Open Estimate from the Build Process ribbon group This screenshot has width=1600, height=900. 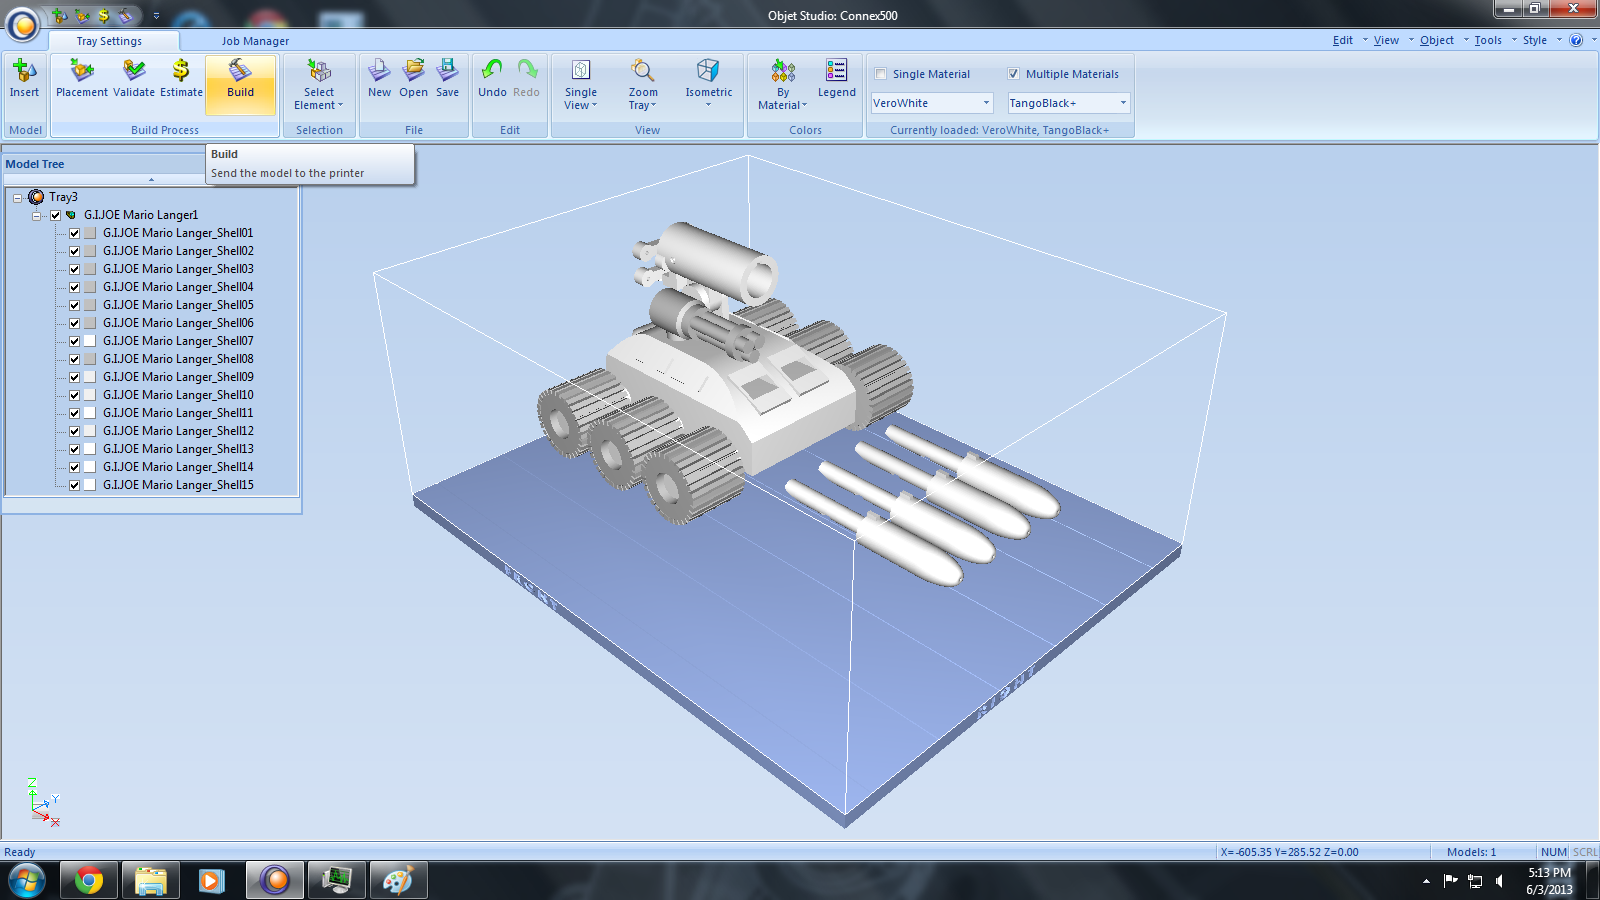[x=181, y=79]
